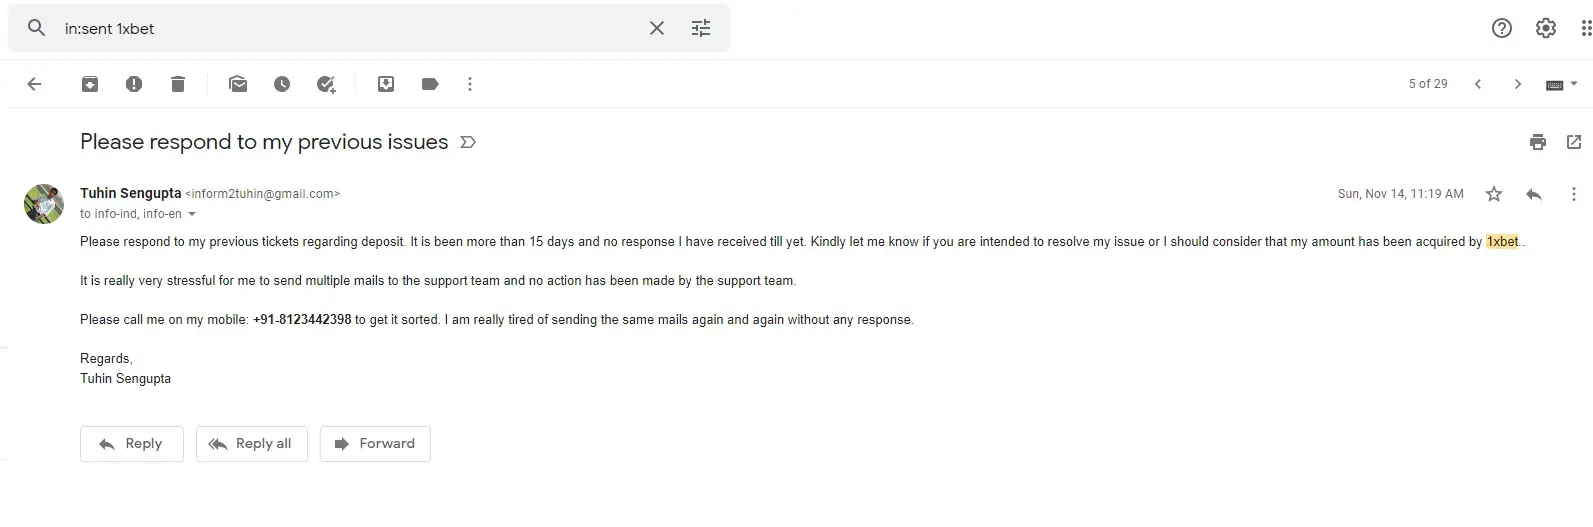Click the search box containing in:sent 1xbet
The height and width of the screenshot is (527, 1593).
point(350,28)
